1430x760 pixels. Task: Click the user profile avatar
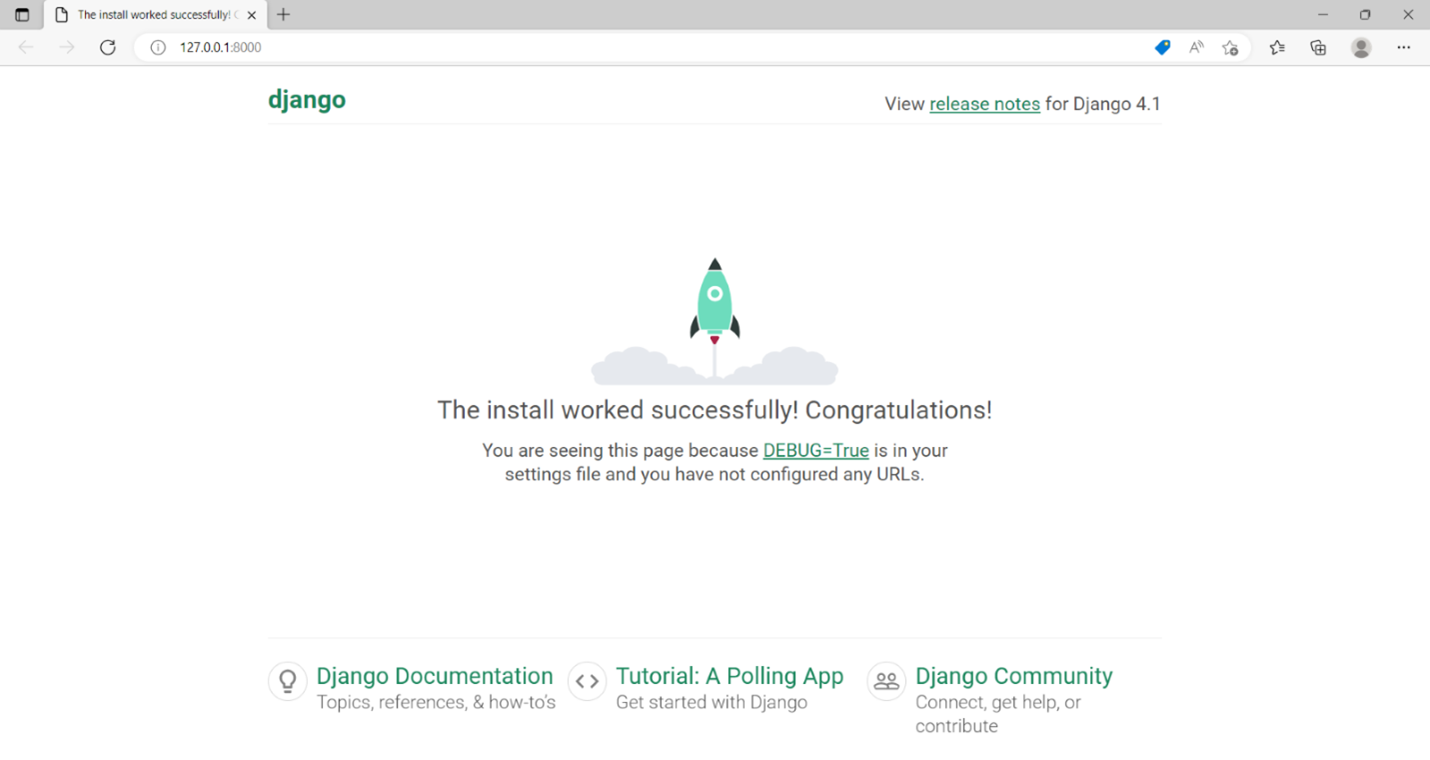point(1361,47)
